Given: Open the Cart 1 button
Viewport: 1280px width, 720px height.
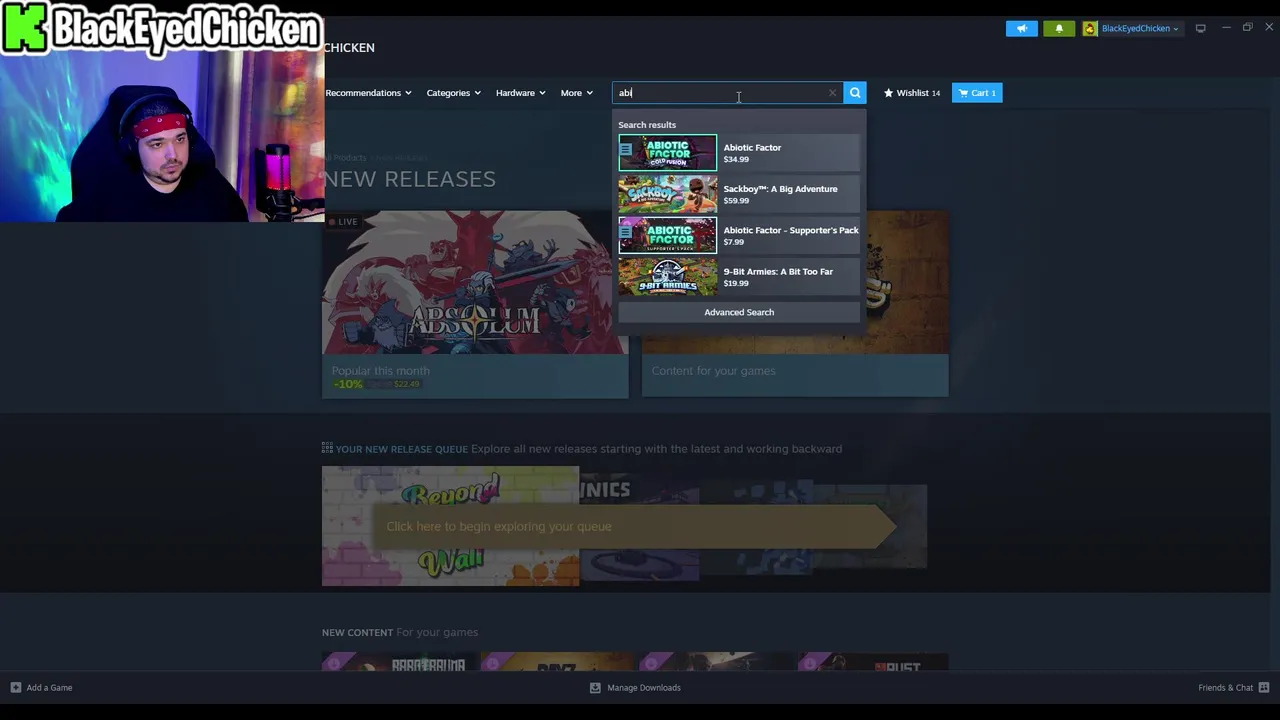Looking at the screenshot, I should 977,93.
